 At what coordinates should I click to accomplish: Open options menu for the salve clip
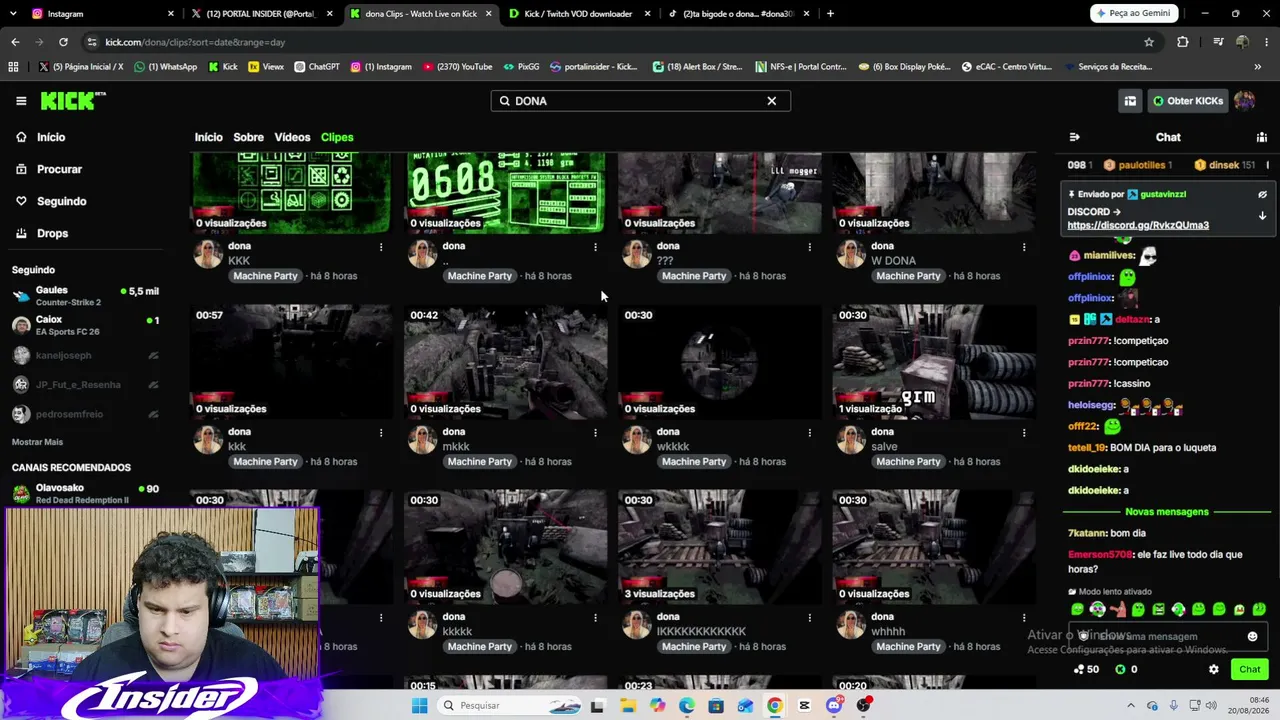pos(1023,432)
